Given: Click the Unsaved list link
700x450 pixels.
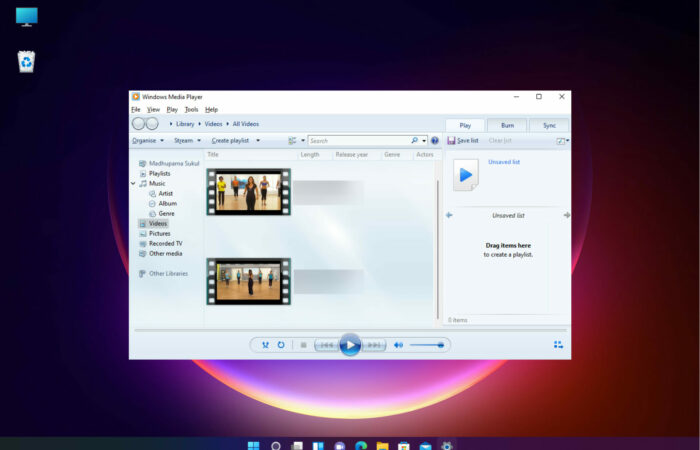Looking at the screenshot, I should (504, 162).
